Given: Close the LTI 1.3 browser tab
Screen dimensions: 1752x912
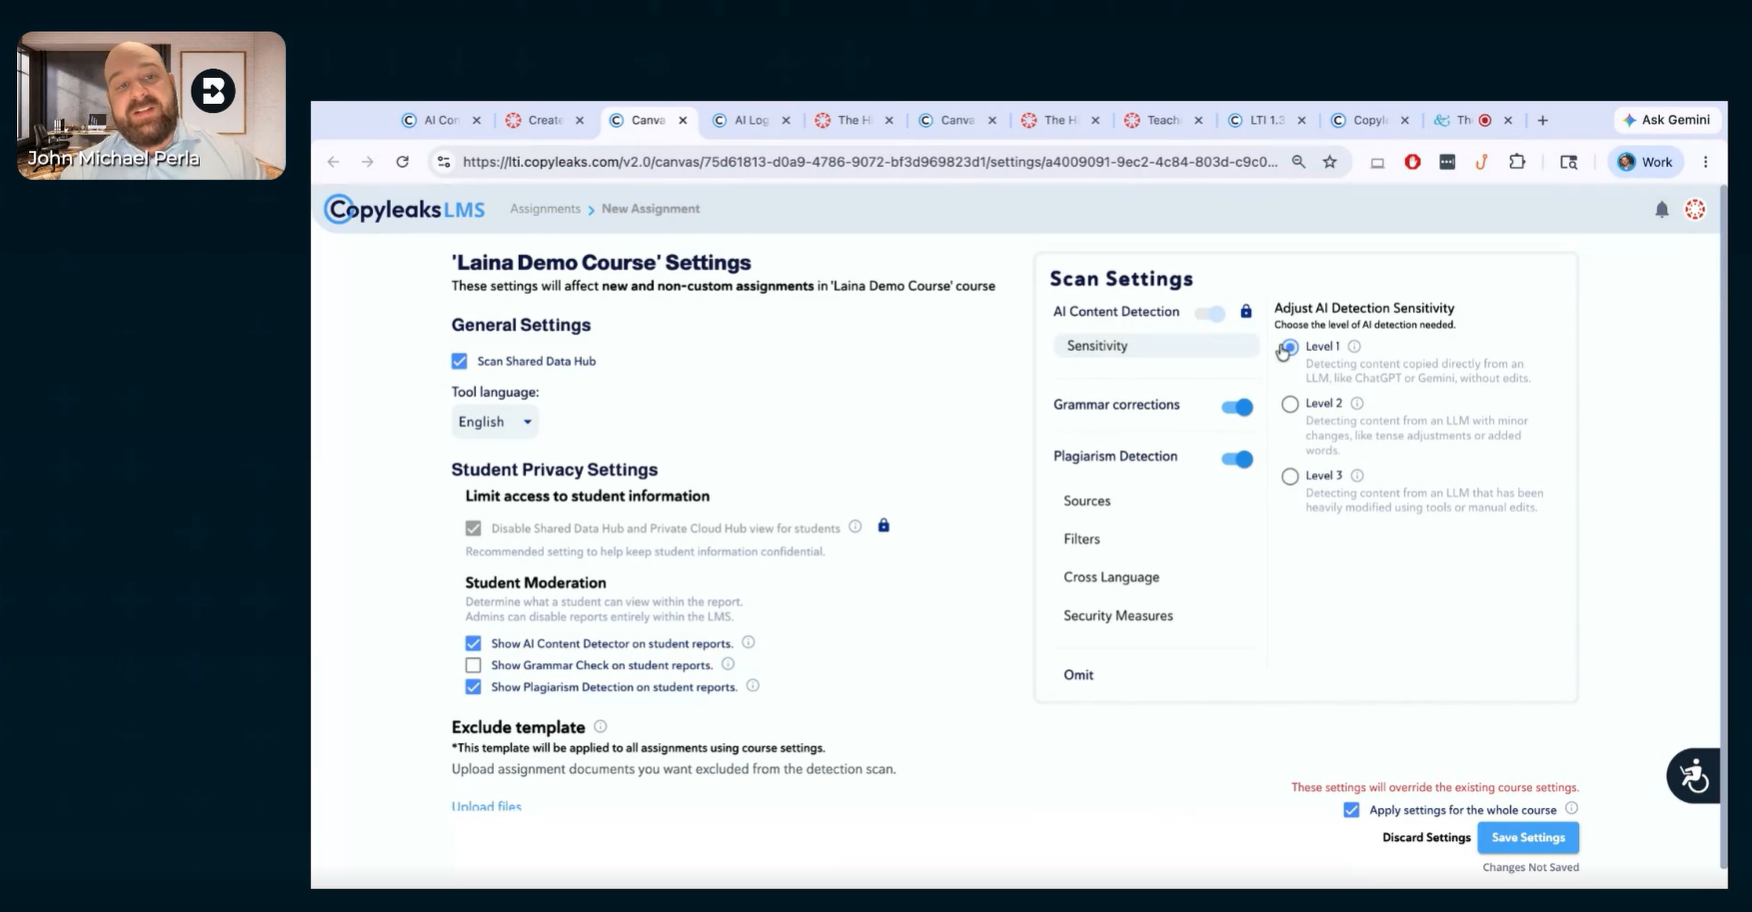Looking at the screenshot, I should [x=1302, y=120].
